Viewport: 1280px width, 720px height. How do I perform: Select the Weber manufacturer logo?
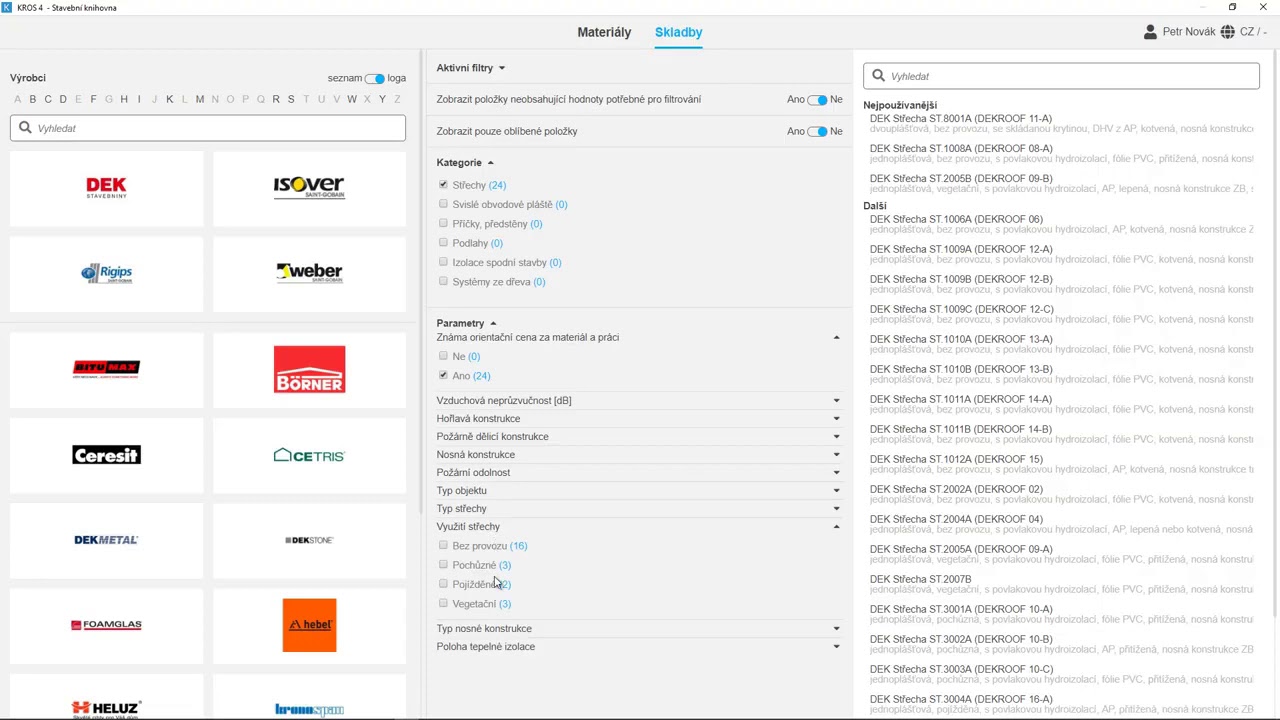click(x=309, y=273)
